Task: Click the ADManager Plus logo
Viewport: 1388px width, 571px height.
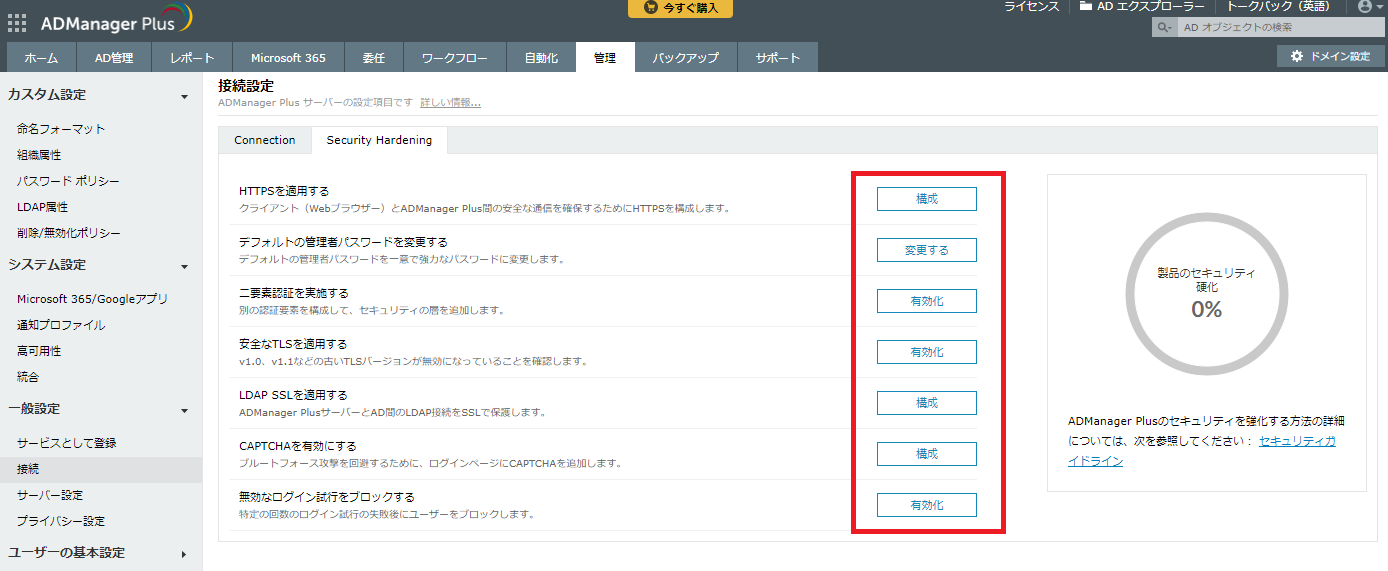Action: (117, 20)
